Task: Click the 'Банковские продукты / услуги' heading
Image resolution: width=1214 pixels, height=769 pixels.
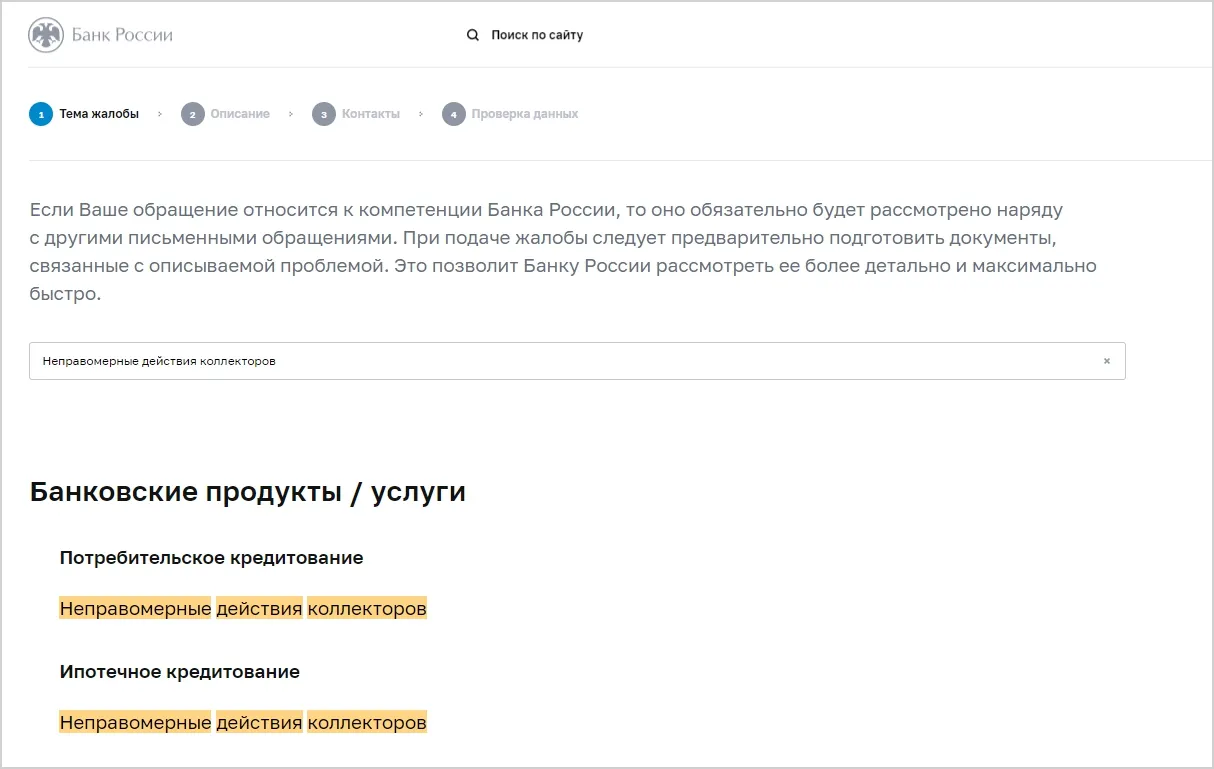Action: coord(248,492)
